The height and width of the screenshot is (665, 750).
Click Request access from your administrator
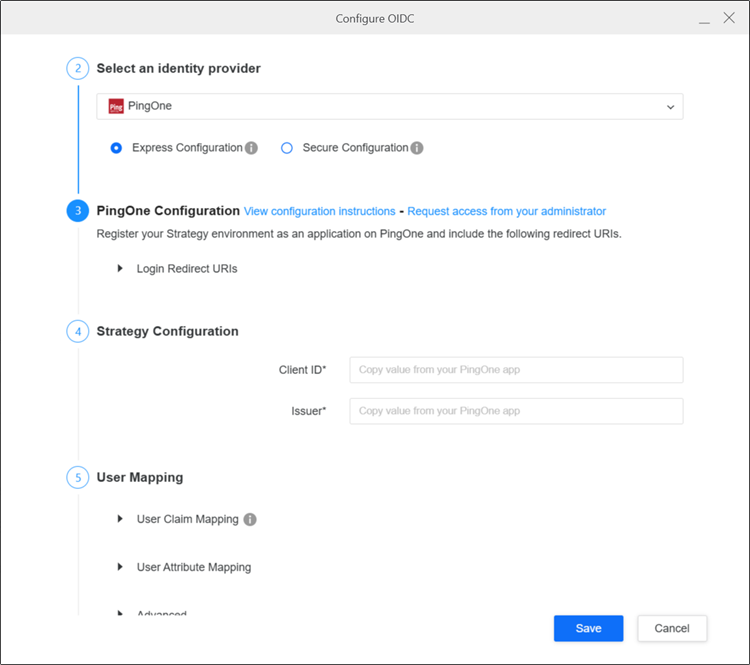click(x=506, y=211)
